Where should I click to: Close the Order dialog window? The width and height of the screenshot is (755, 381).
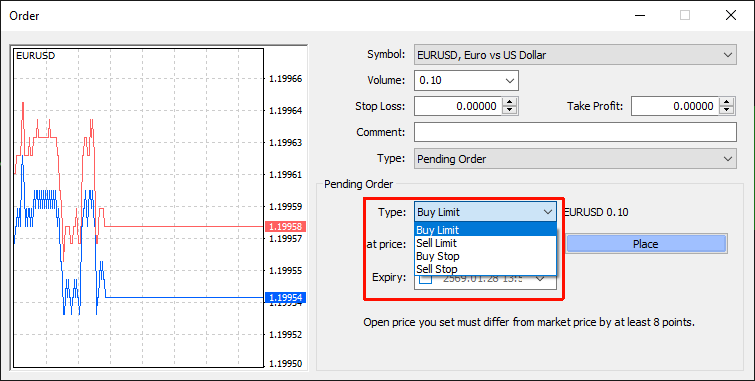click(x=730, y=15)
